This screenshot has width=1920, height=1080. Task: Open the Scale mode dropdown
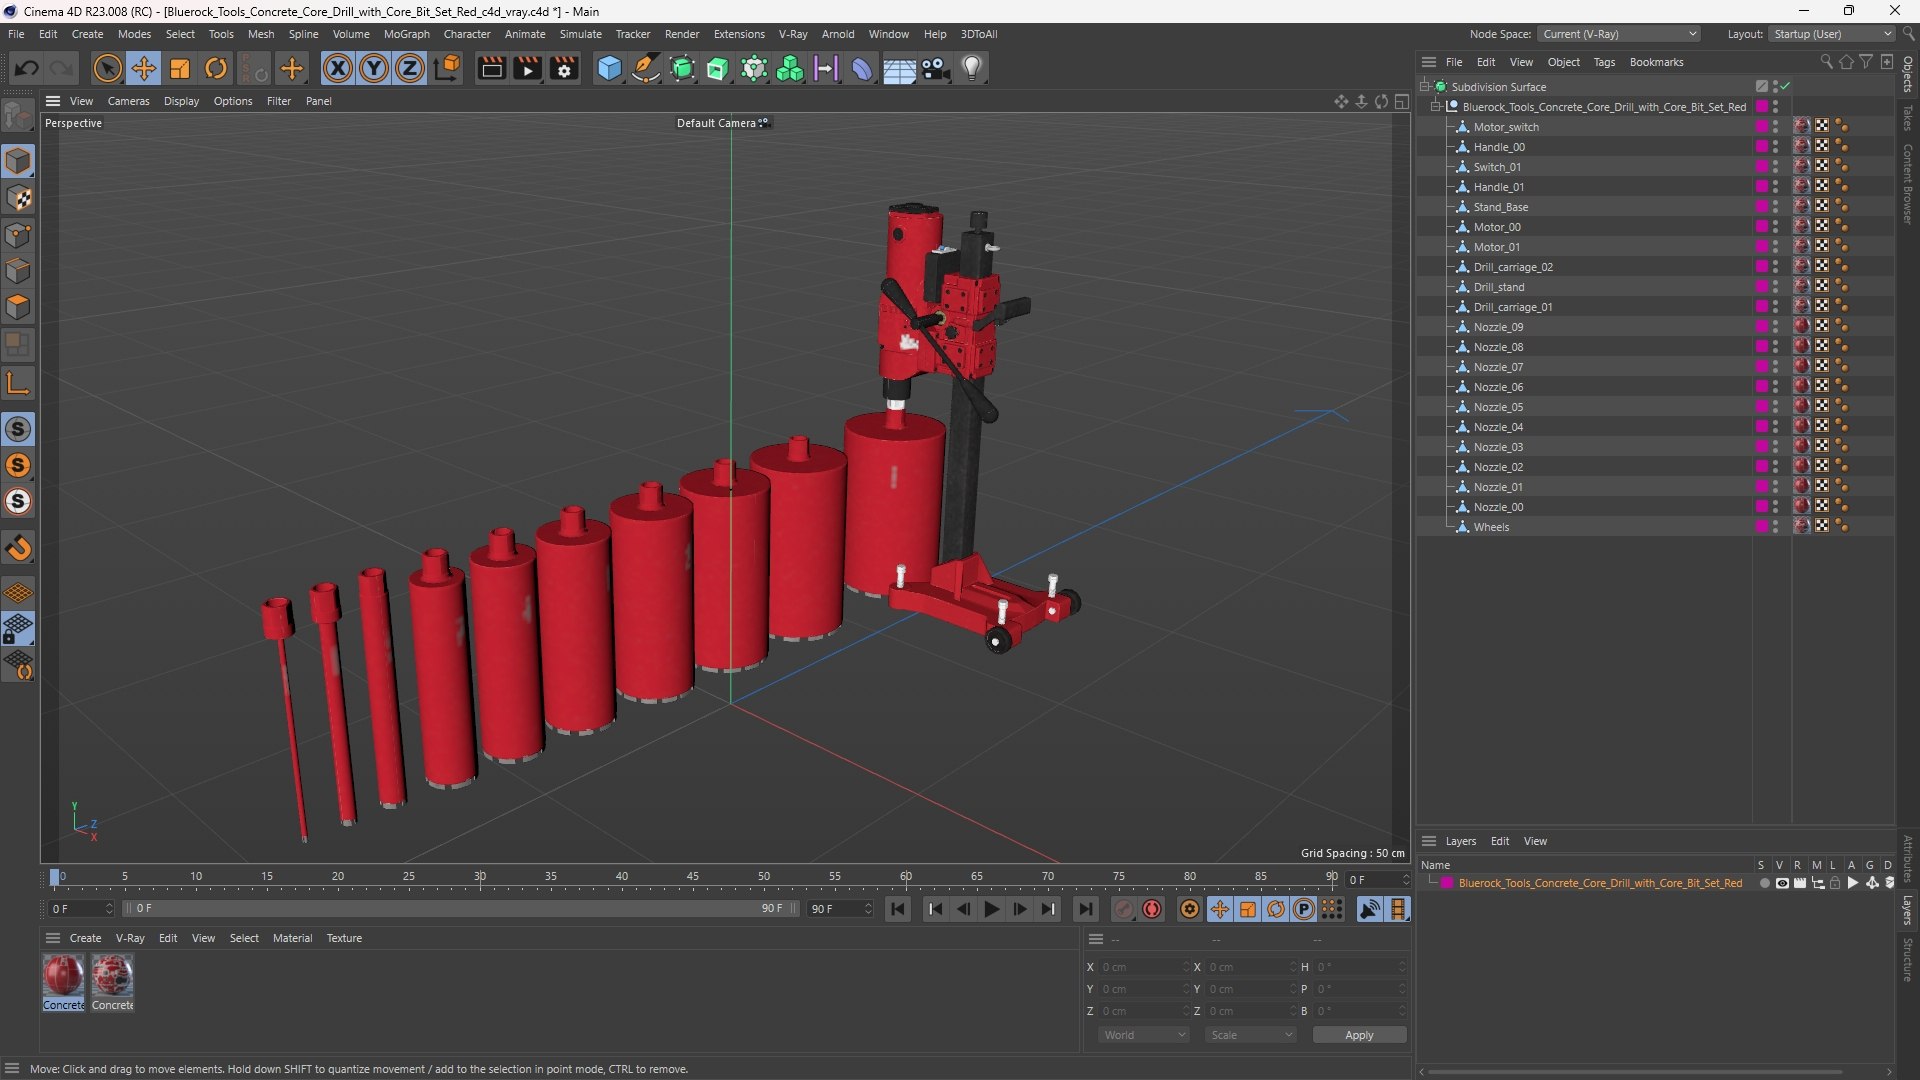click(1251, 1035)
